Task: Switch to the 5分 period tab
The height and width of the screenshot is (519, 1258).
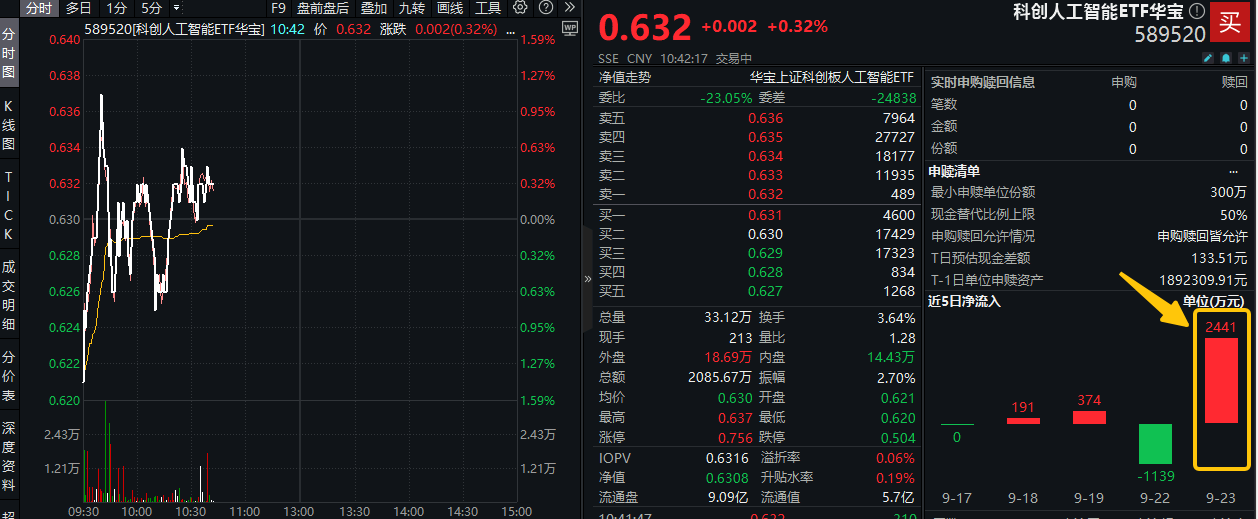Action: tap(151, 8)
